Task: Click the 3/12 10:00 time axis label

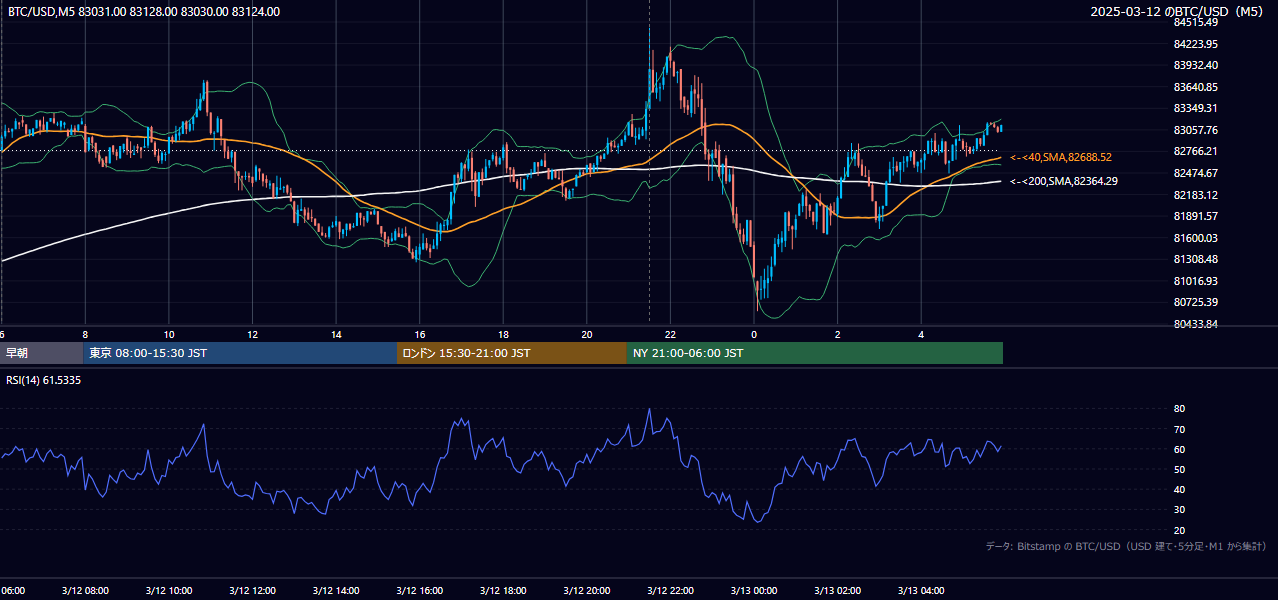Action: (x=168, y=591)
